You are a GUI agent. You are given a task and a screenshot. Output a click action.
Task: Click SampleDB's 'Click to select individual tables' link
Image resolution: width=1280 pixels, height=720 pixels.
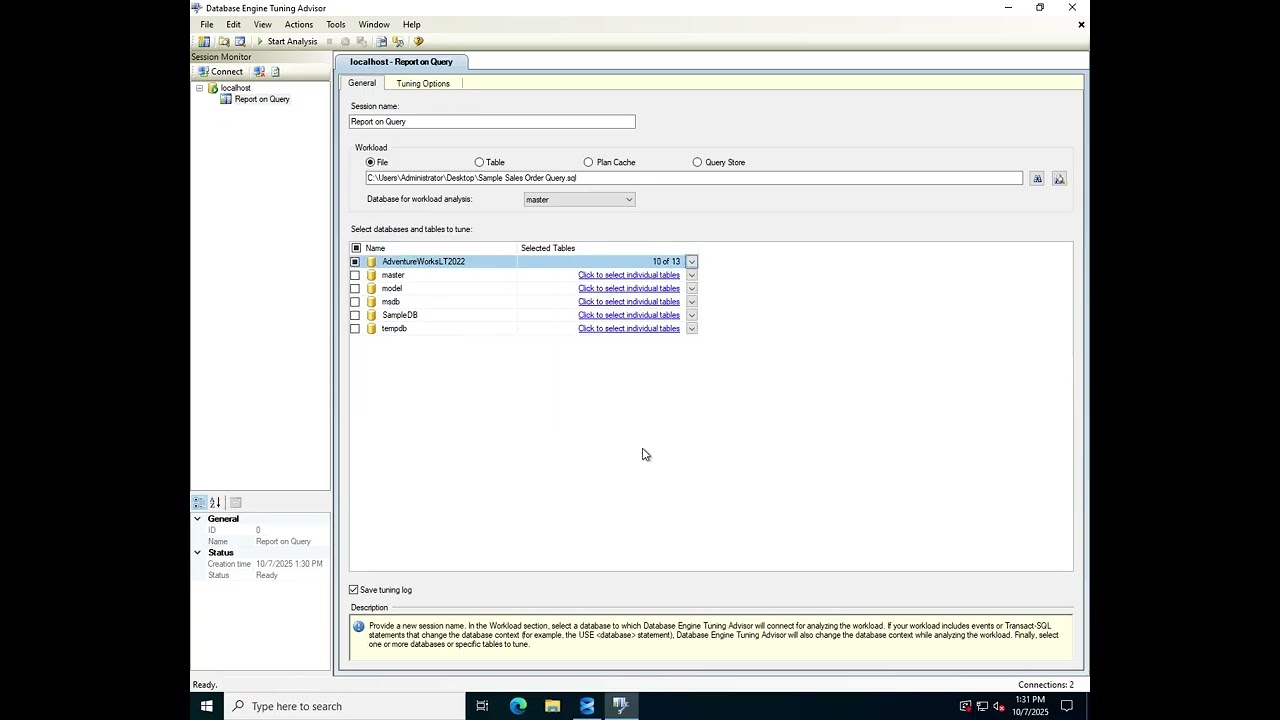pyautogui.click(x=629, y=315)
